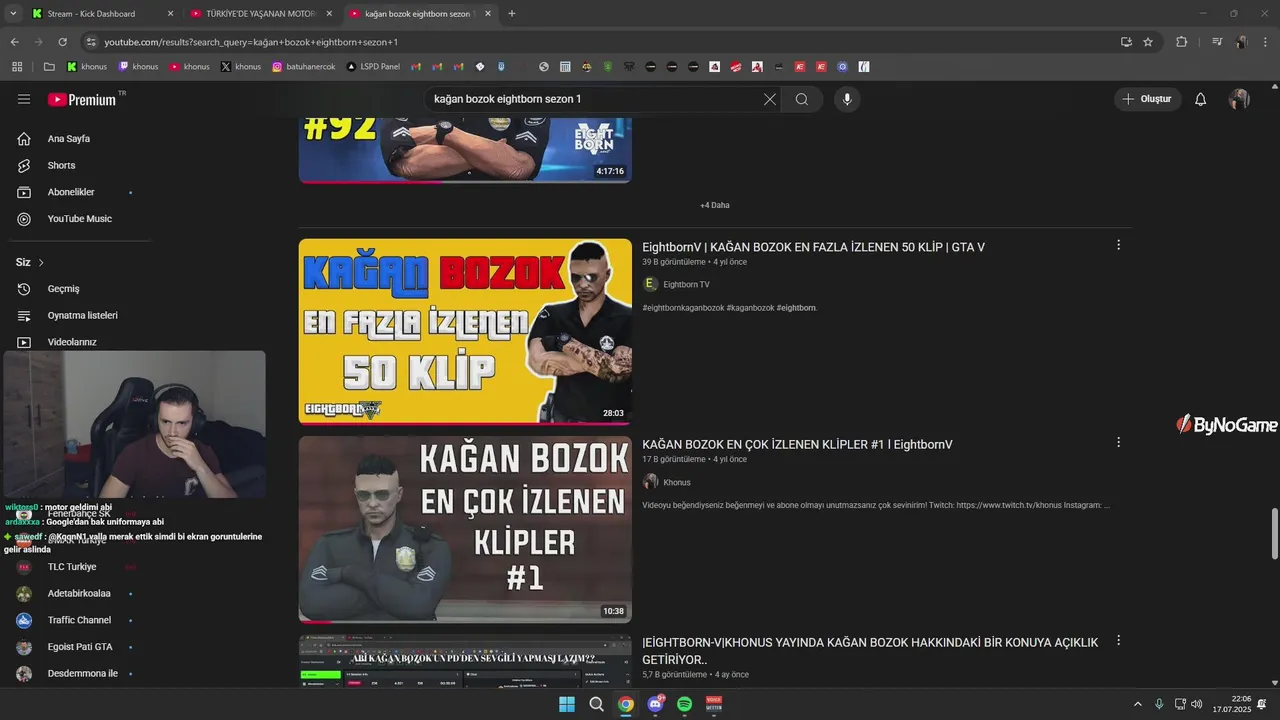This screenshot has width=1280, height=720.
Task: Click the EN ÇOK İZLENEN KLİPLER #1 thumbnail
Action: [465, 529]
